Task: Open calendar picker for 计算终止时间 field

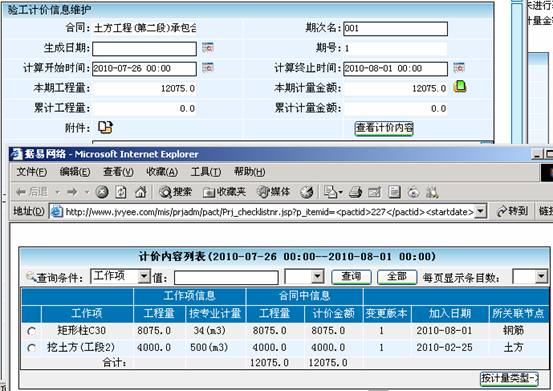Action: pos(459,67)
